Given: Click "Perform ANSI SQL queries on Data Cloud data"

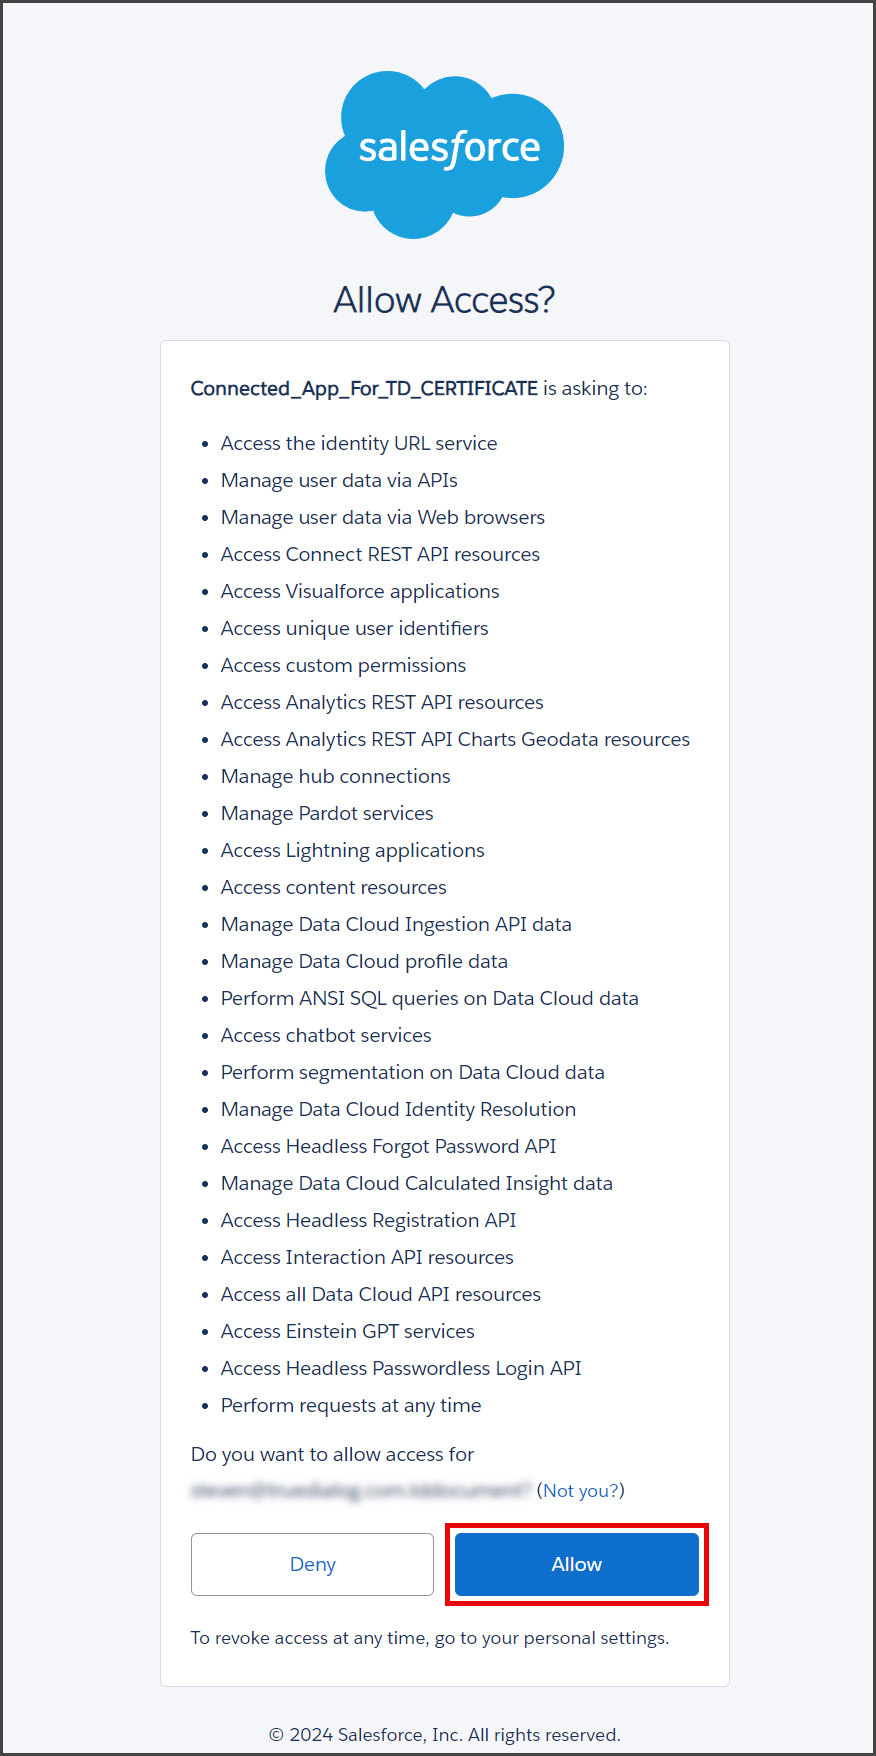Looking at the screenshot, I should (x=429, y=998).
